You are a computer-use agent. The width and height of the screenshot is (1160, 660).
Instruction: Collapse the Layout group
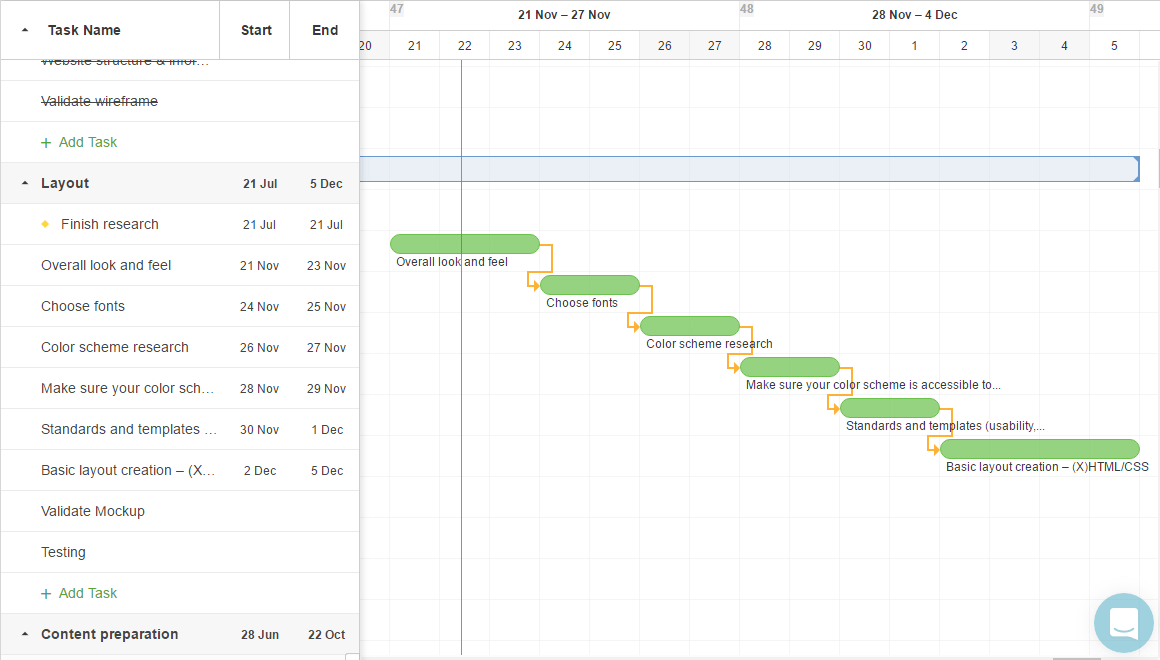[x=23, y=183]
